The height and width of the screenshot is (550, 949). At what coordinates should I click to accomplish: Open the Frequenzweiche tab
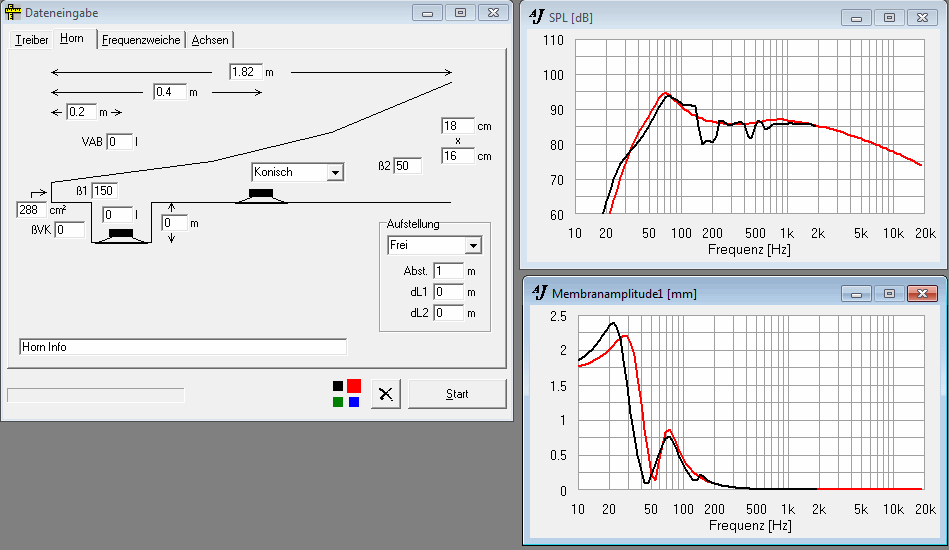coord(141,40)
